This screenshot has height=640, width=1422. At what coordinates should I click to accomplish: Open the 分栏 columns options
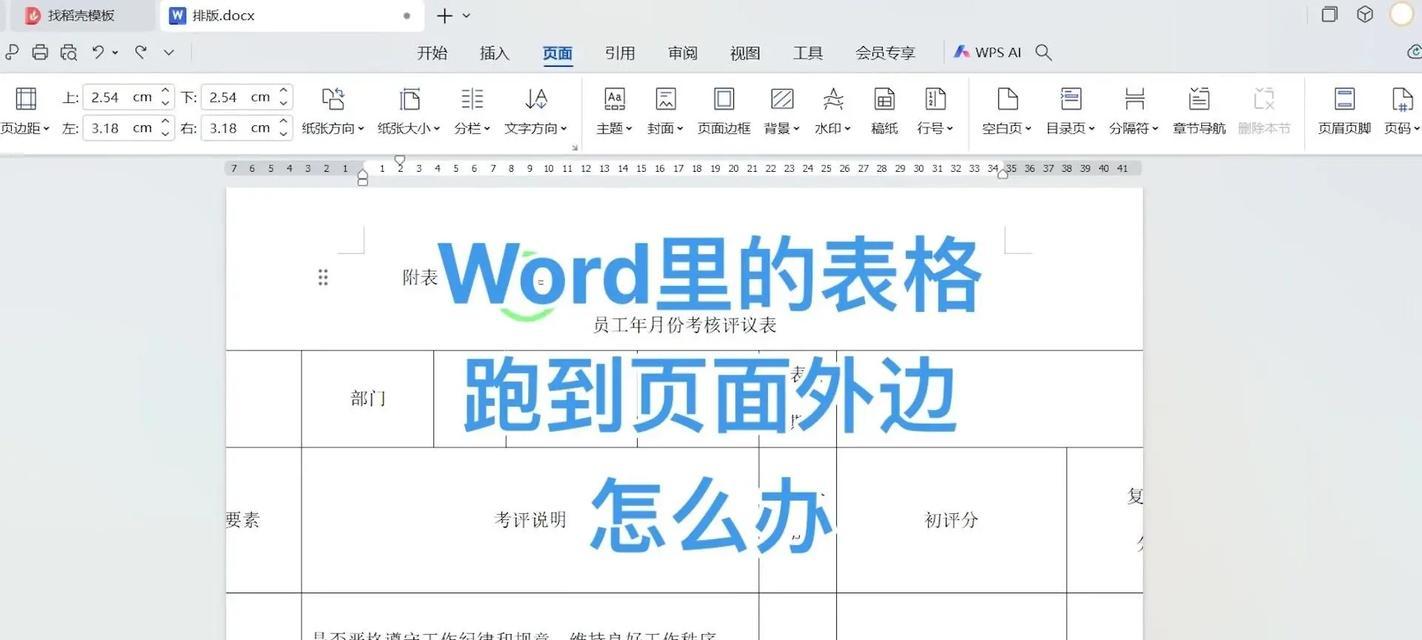coord(472,111)
